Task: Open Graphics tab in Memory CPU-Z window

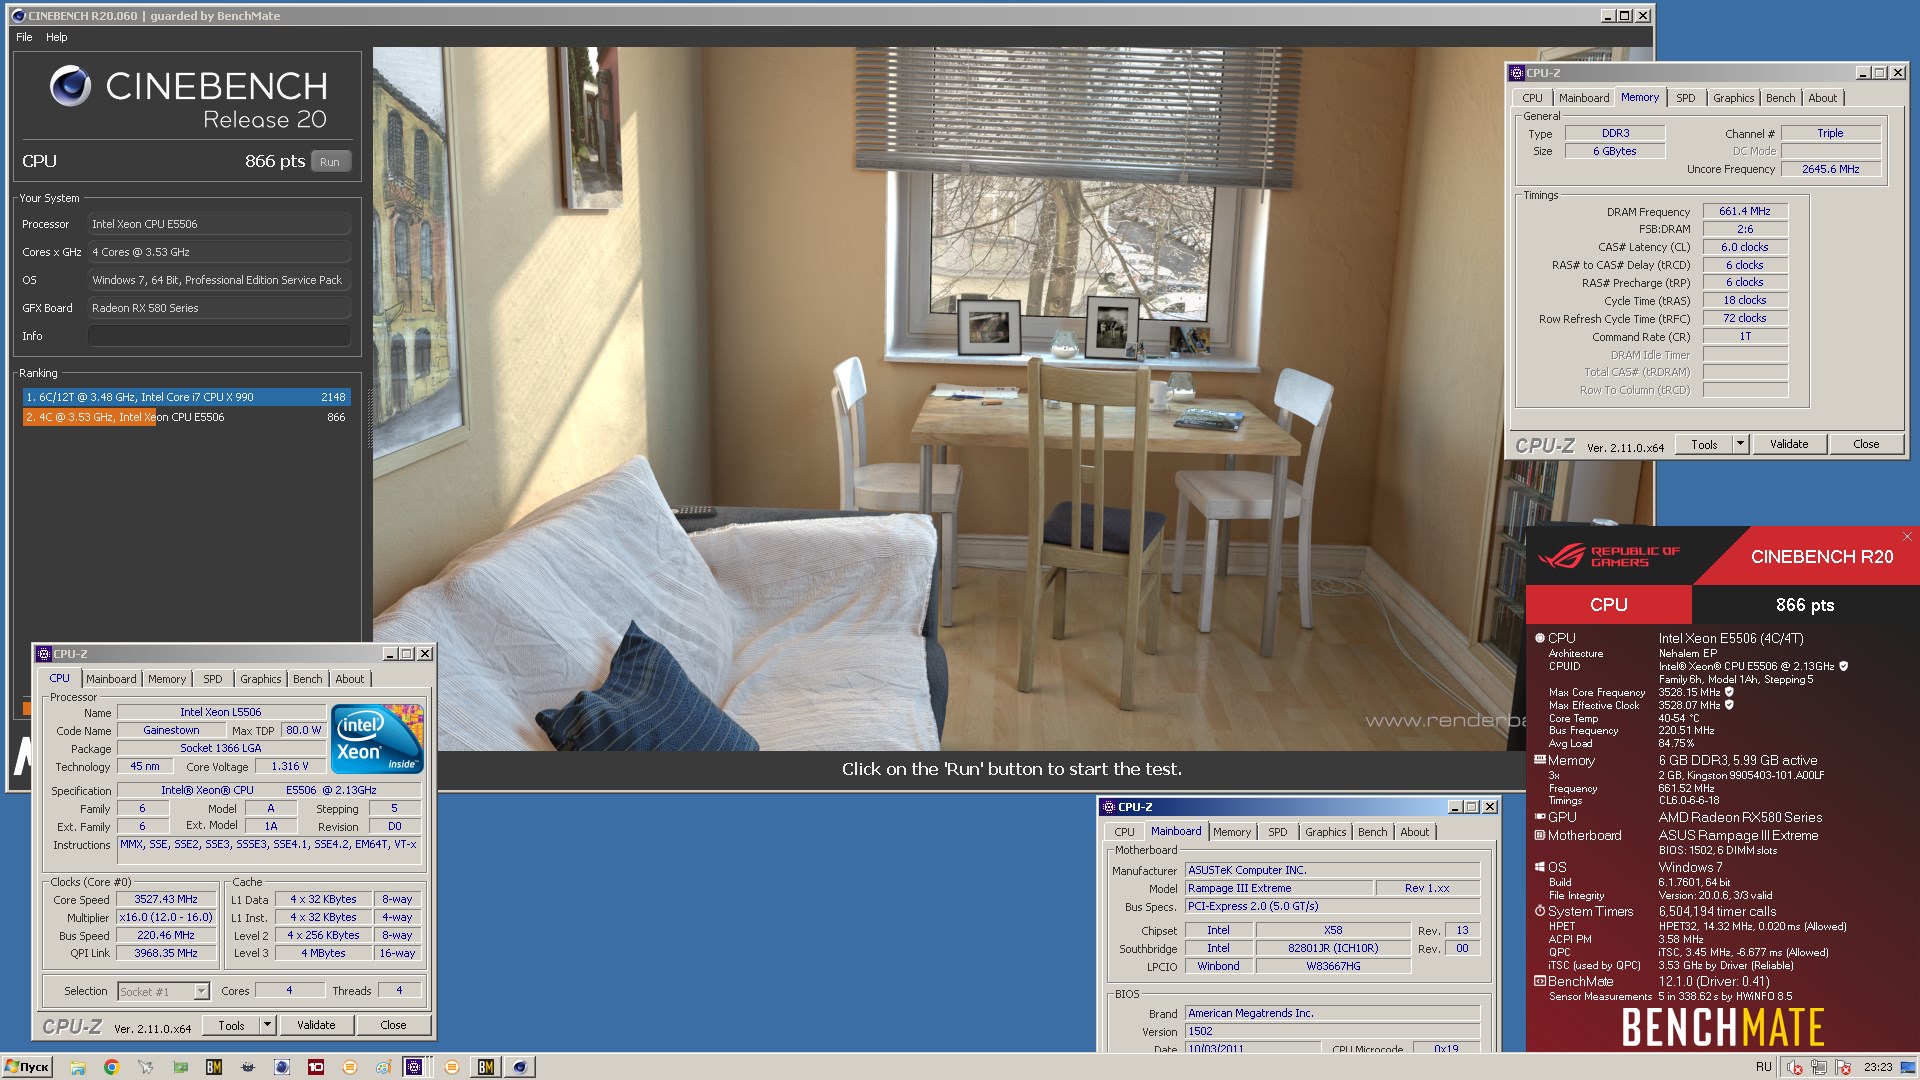Action: [1733, 98]
